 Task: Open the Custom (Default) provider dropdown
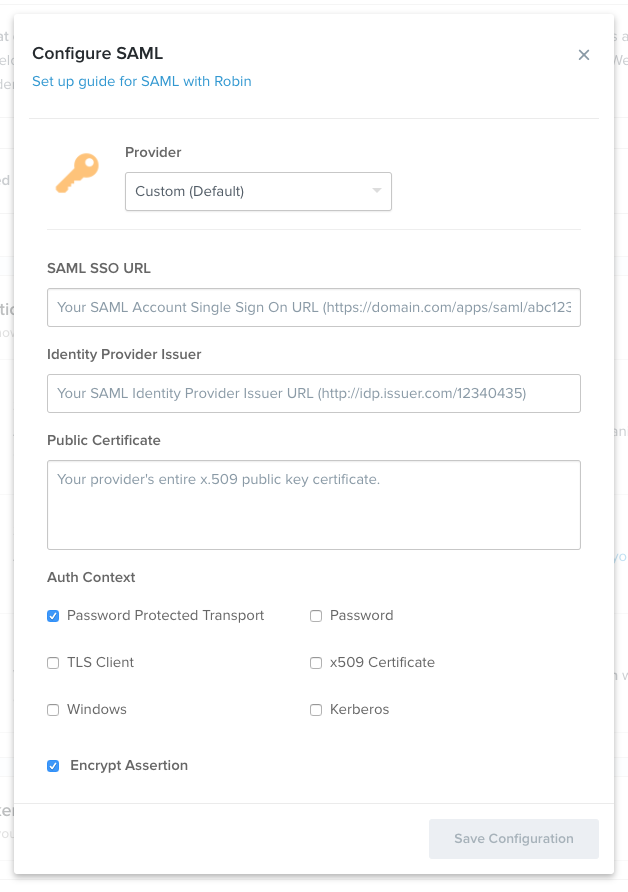[258, 192]
